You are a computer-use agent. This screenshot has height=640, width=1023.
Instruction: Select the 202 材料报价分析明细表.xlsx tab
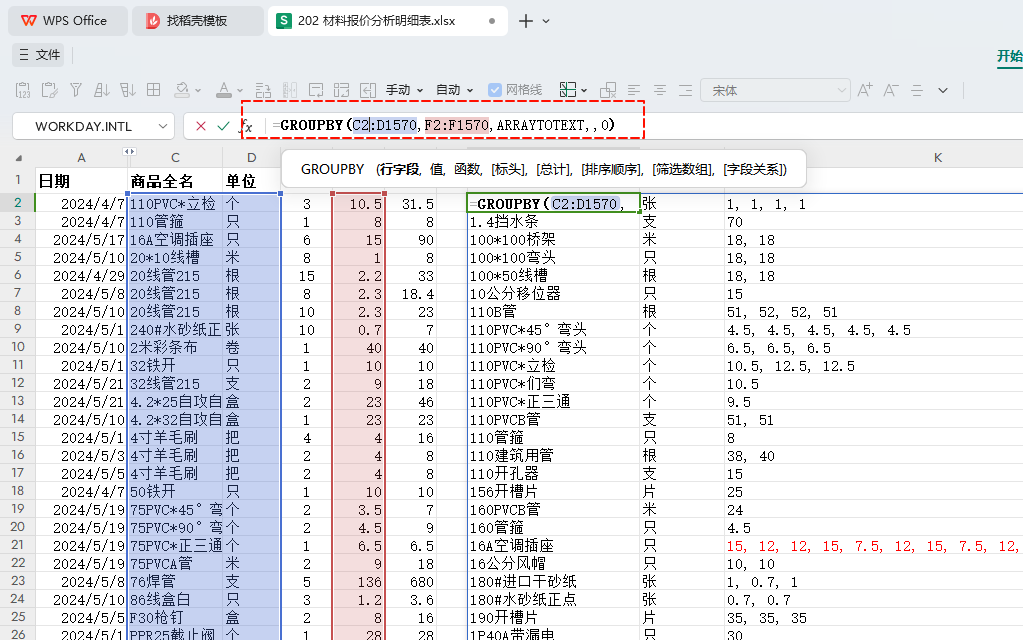coord(388,21)
